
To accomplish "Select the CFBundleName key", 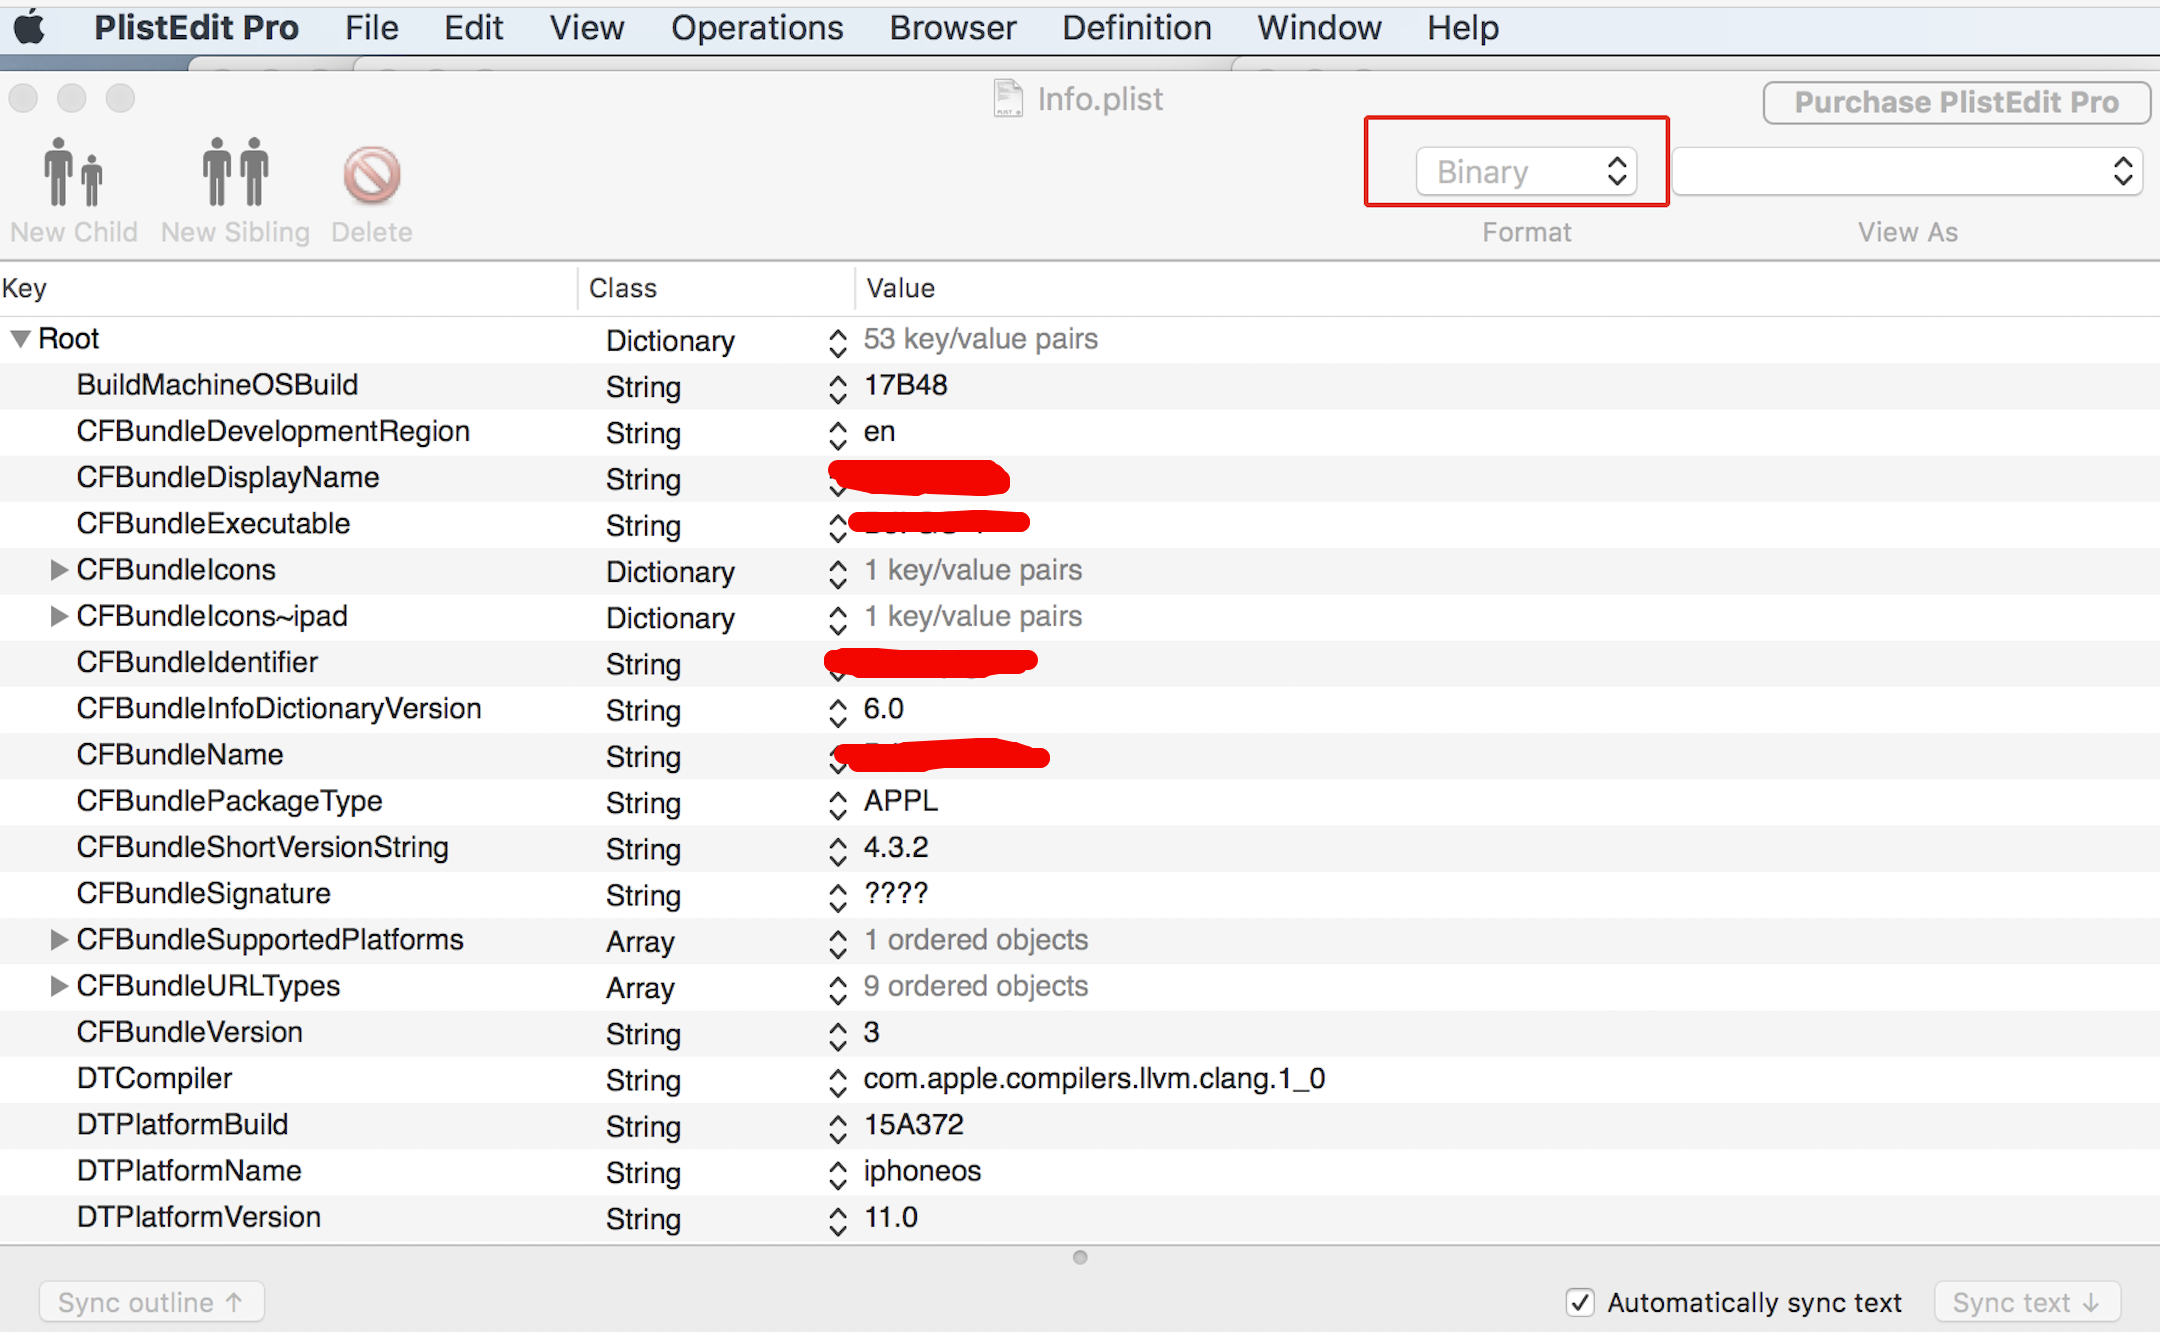I will point(180,754).
